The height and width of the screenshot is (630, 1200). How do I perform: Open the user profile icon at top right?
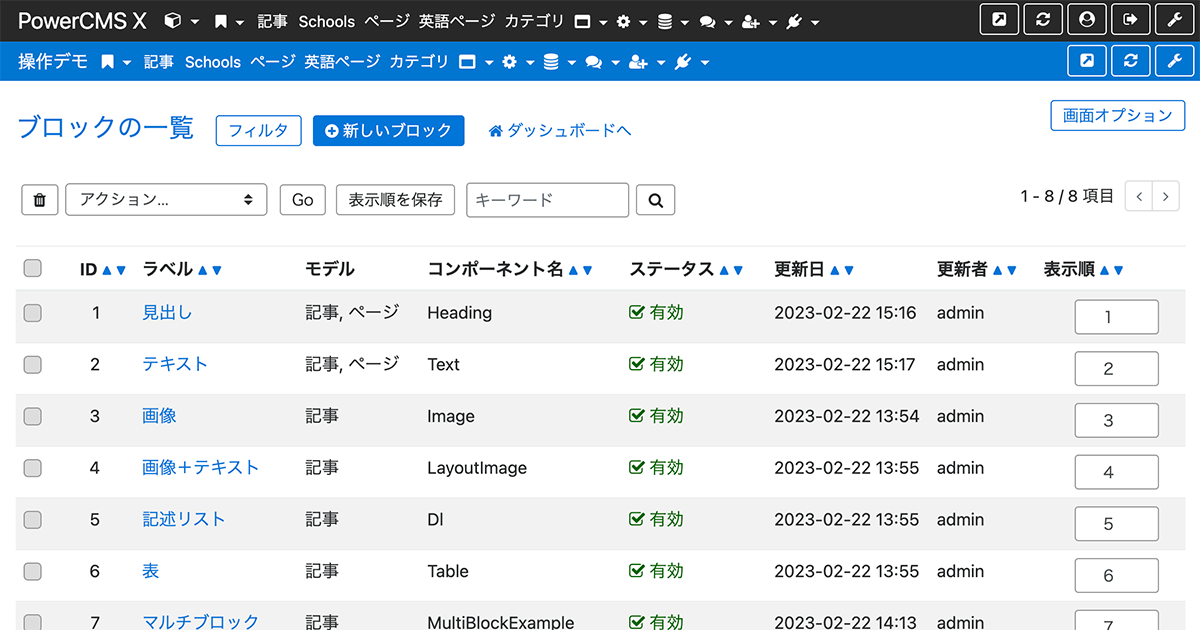(1087, 19)
